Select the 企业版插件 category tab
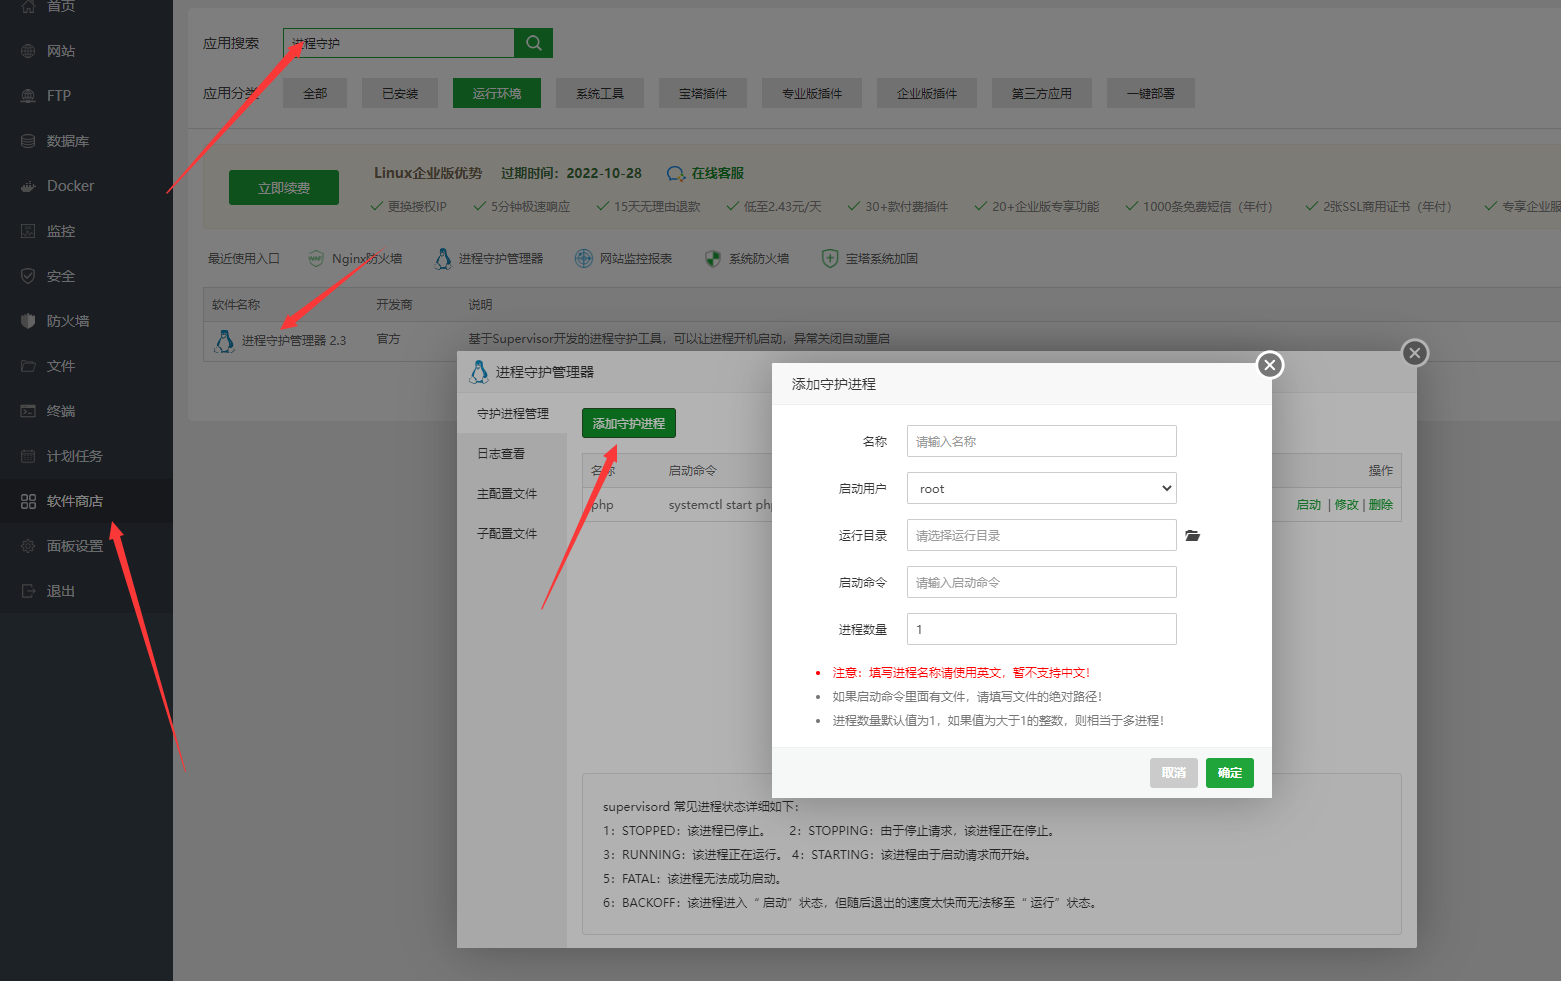 click(927, 93)
